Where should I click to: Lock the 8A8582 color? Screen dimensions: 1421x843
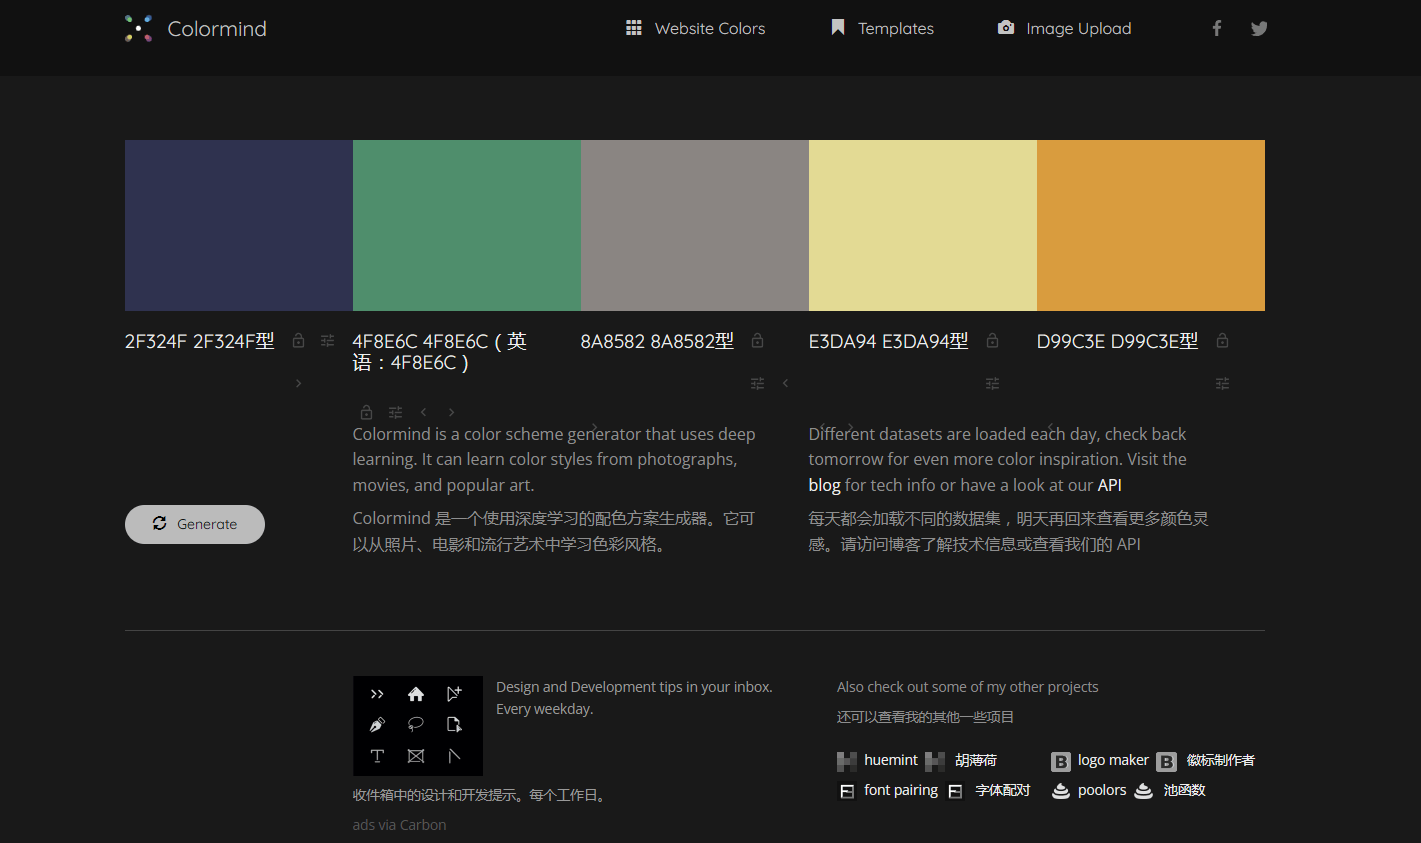[757, 341]
